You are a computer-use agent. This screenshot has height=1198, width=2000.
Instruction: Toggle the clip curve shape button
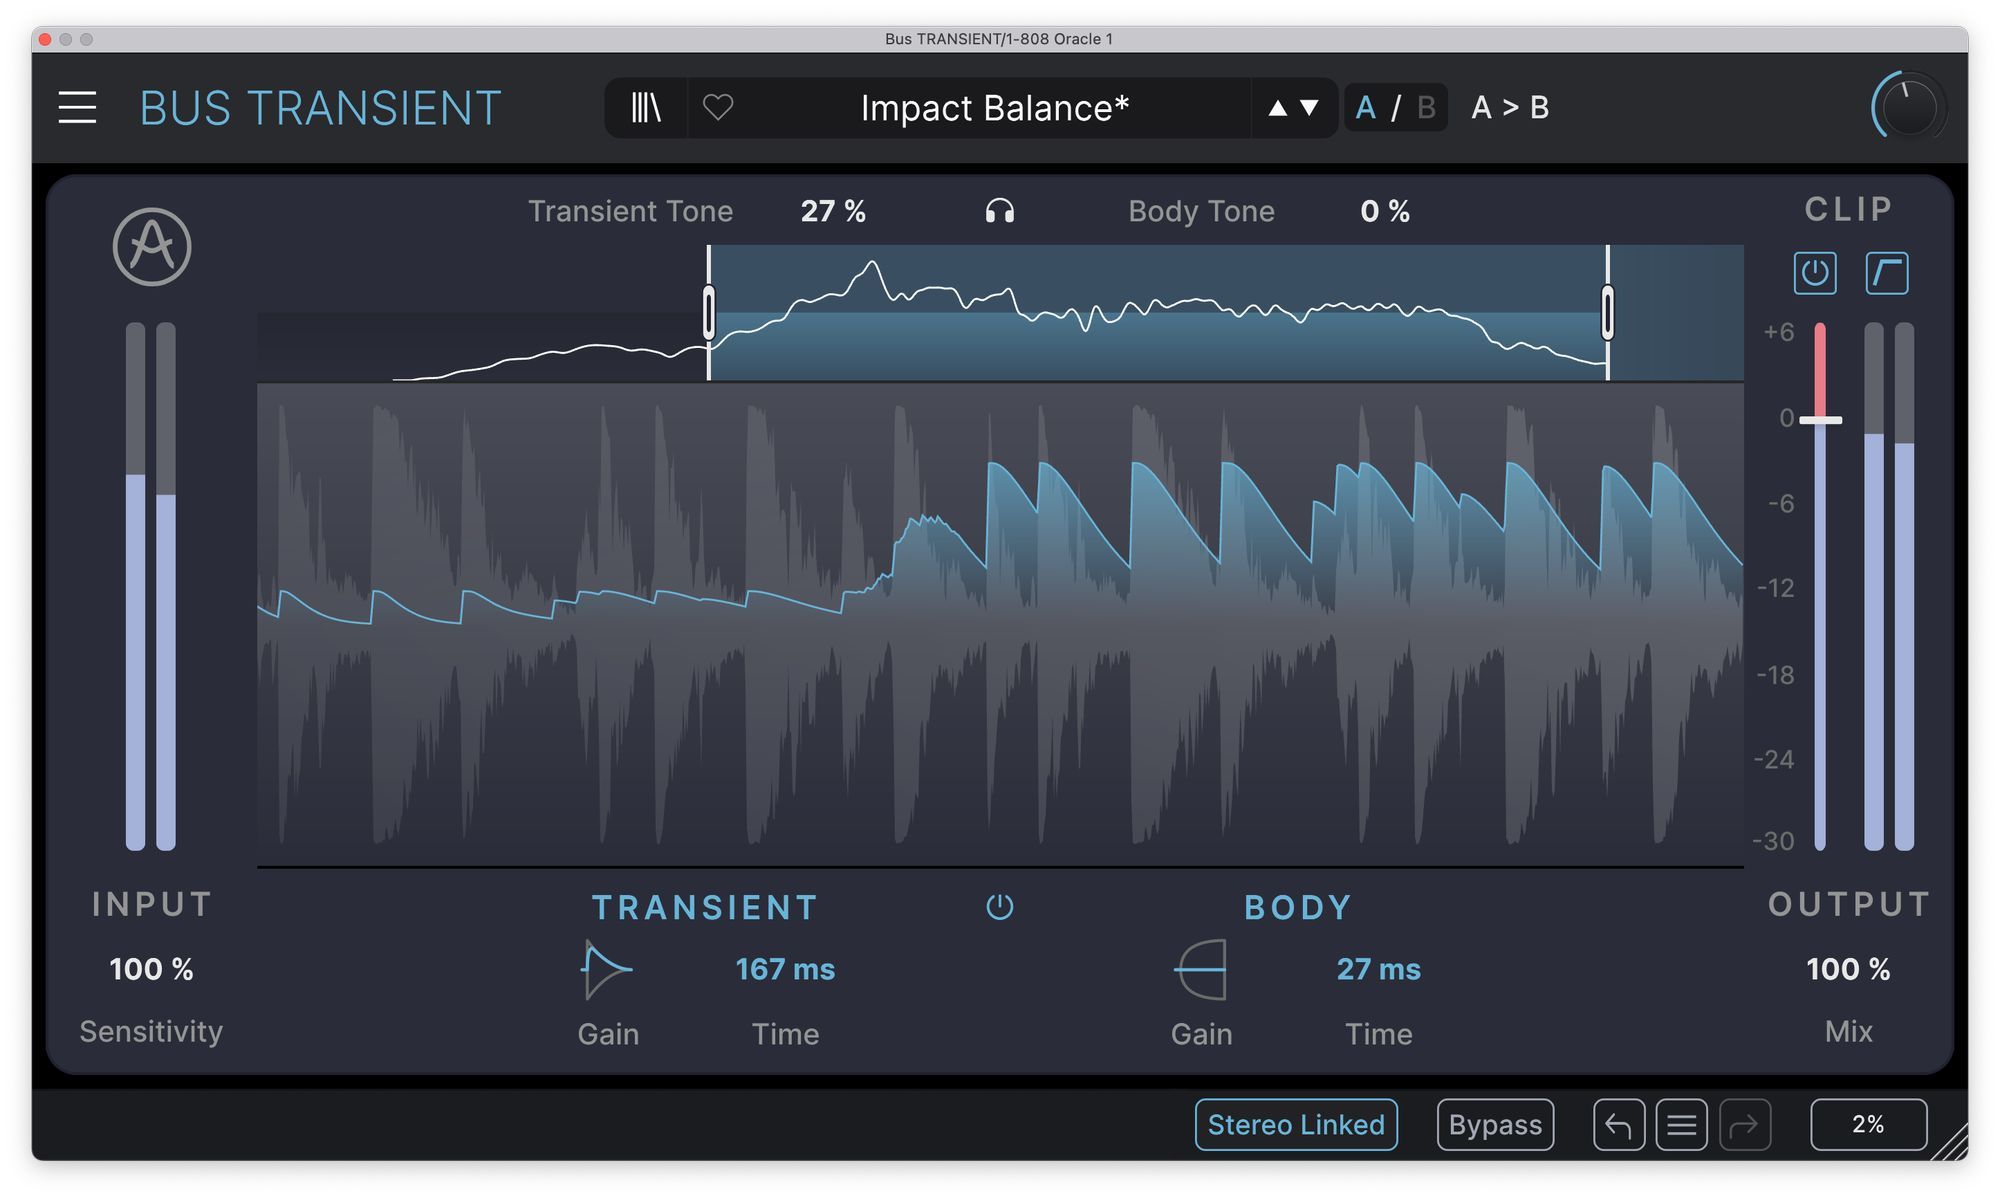[1886, 273]
